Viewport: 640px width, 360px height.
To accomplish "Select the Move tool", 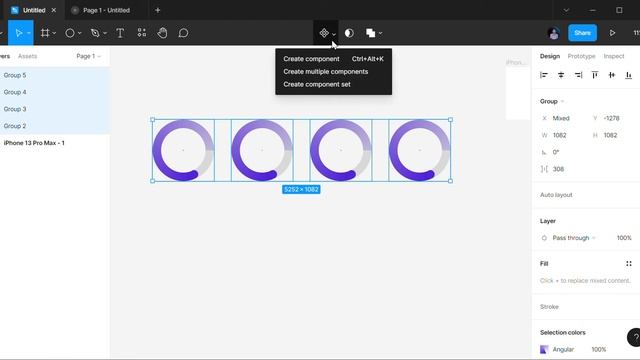I will click(x=18, y=33).
